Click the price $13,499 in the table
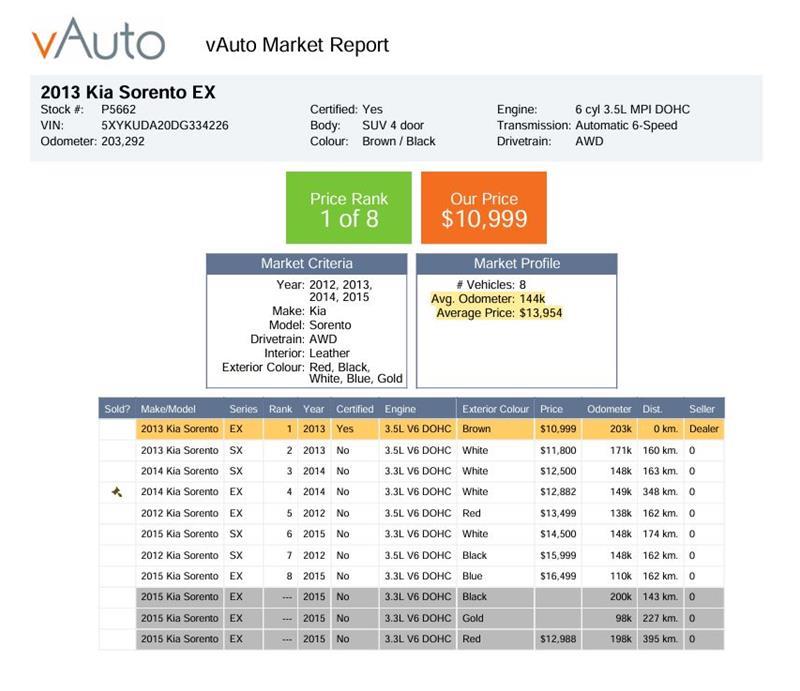 (558, 513)
